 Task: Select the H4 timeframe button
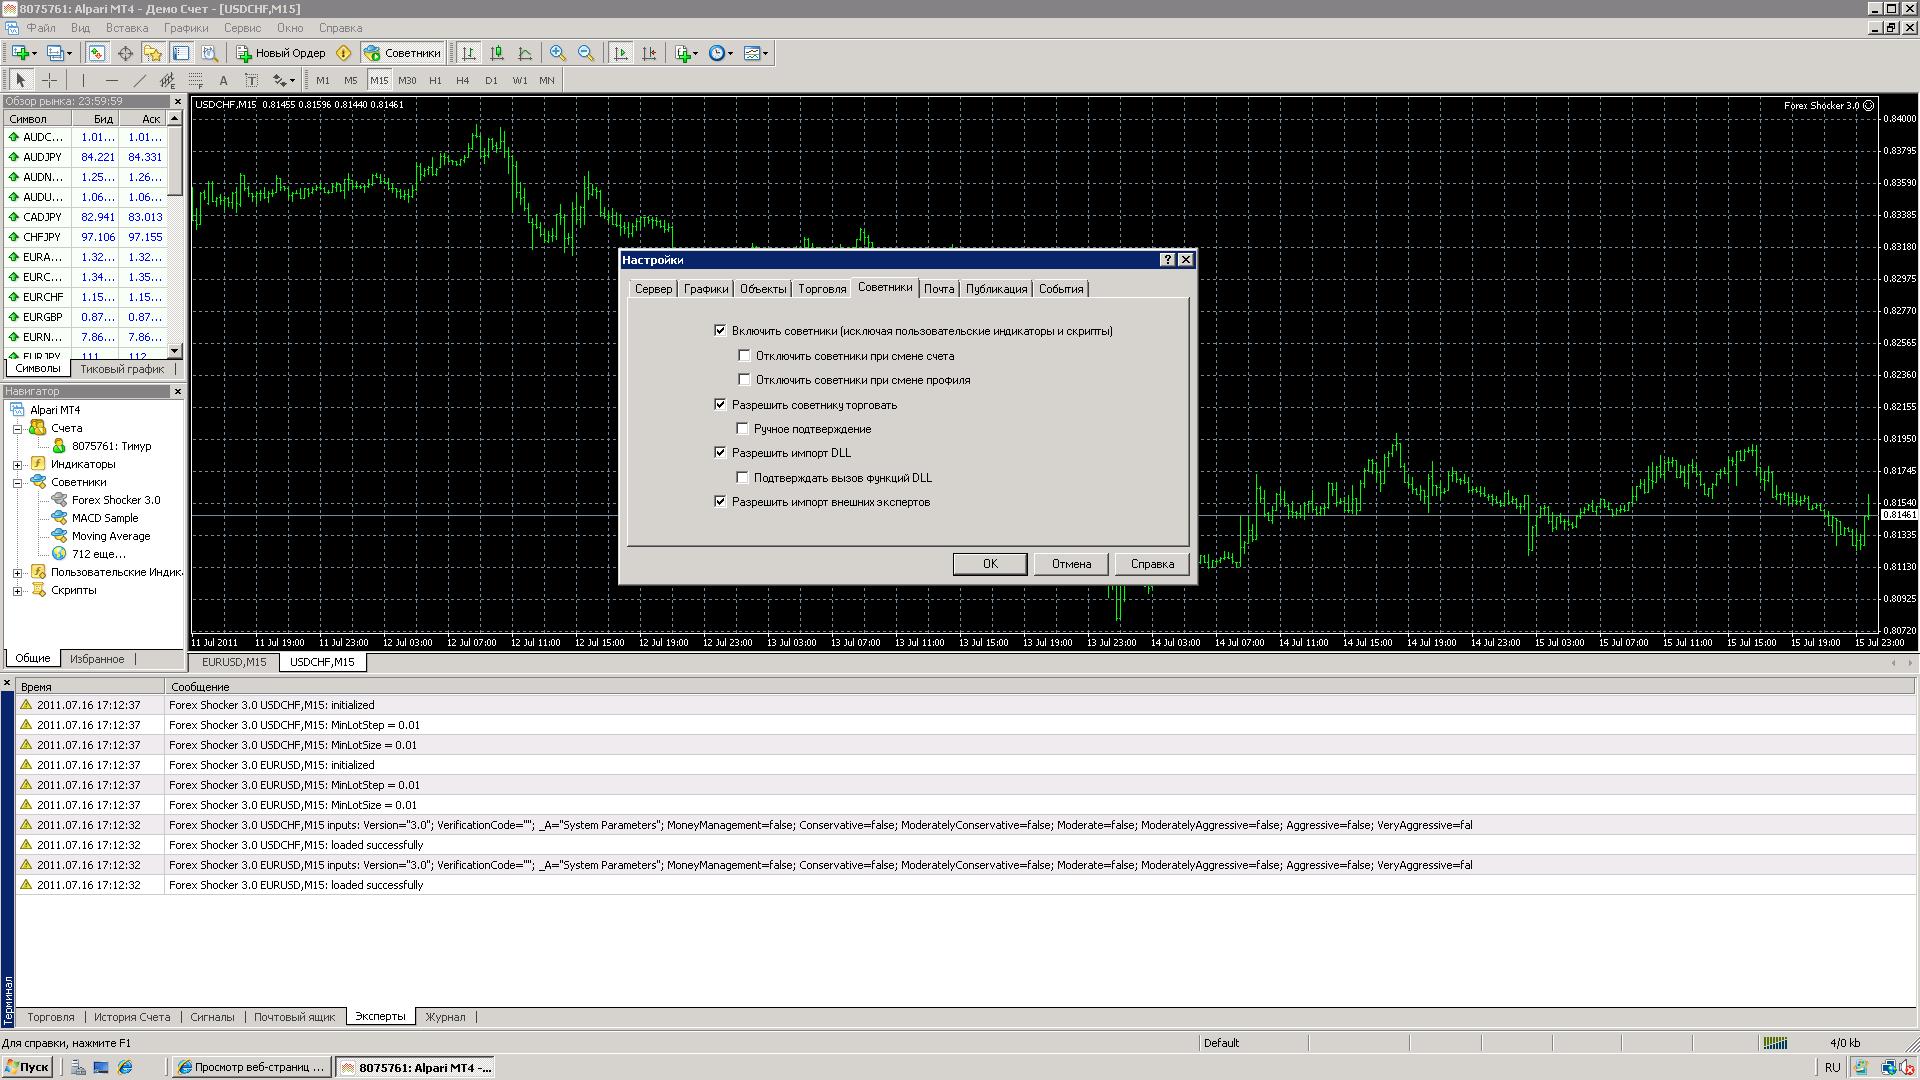point(462,80)
